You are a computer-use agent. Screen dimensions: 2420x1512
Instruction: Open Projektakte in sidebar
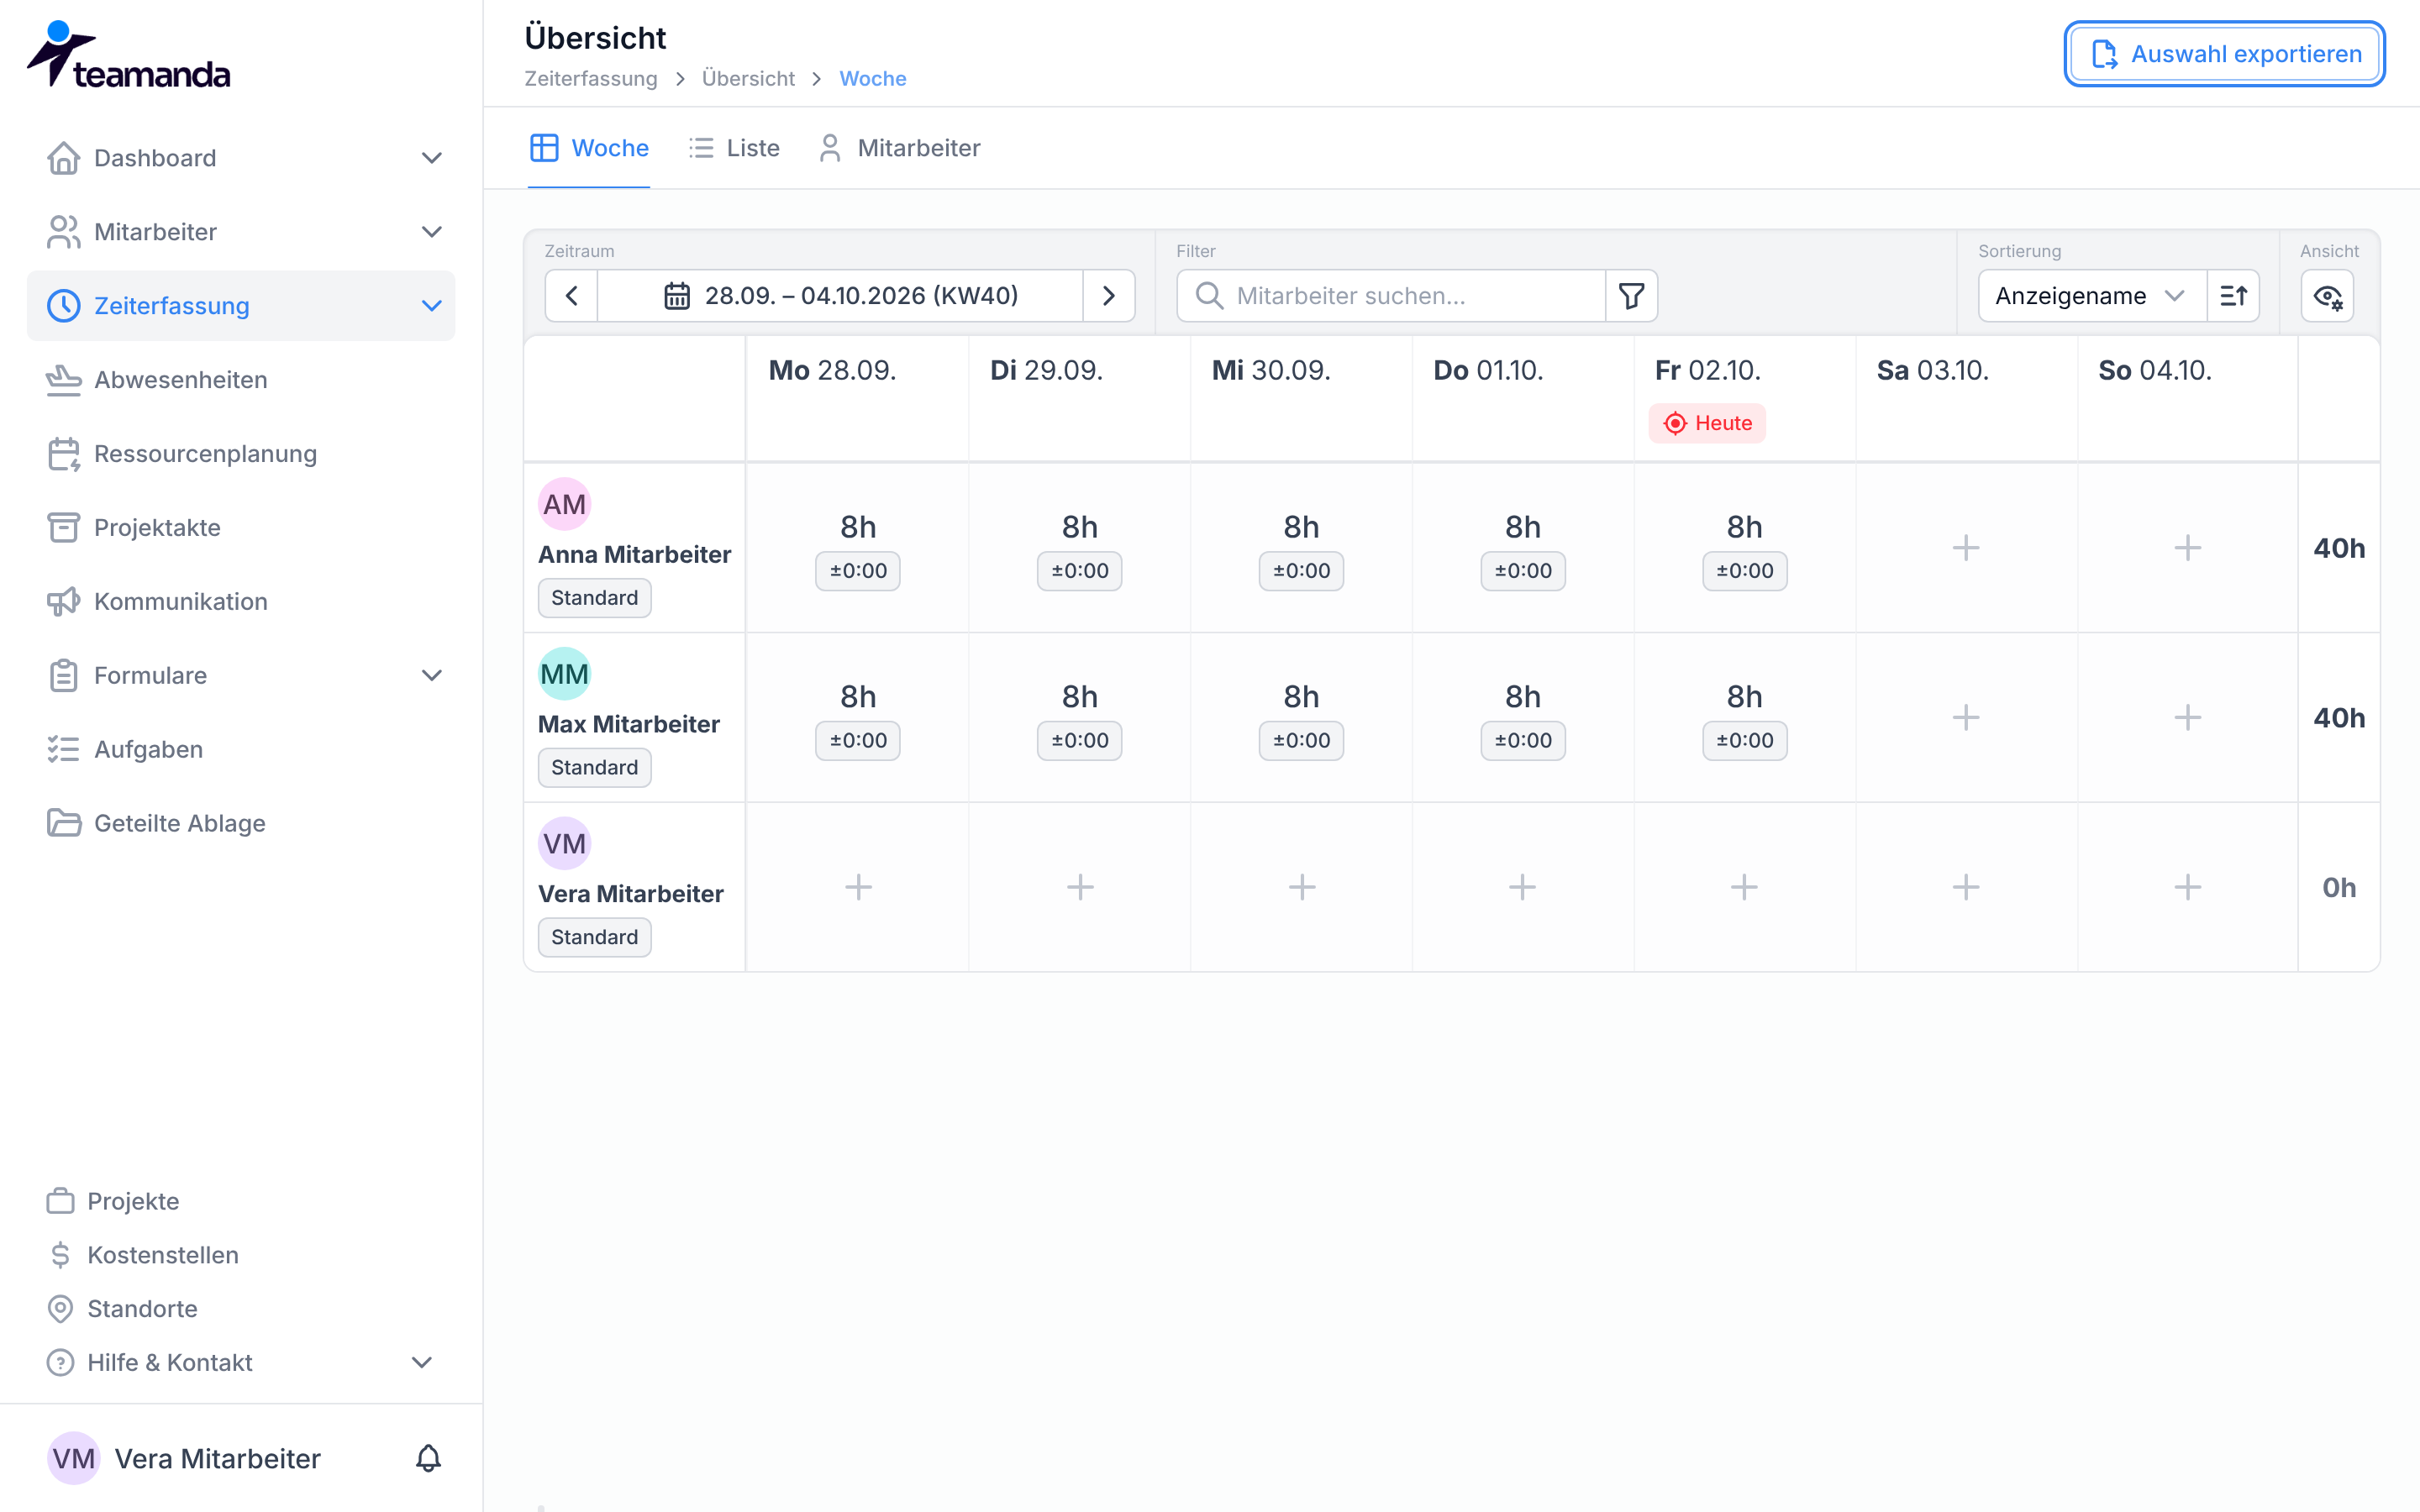point(241,528)
